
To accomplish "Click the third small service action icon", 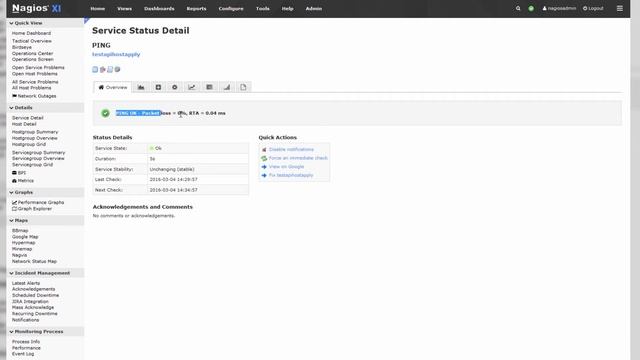I will 110,69.
